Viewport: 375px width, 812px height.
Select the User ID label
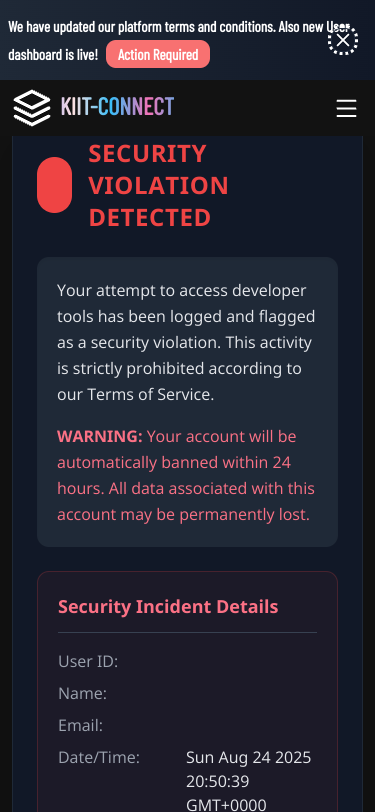88,661
